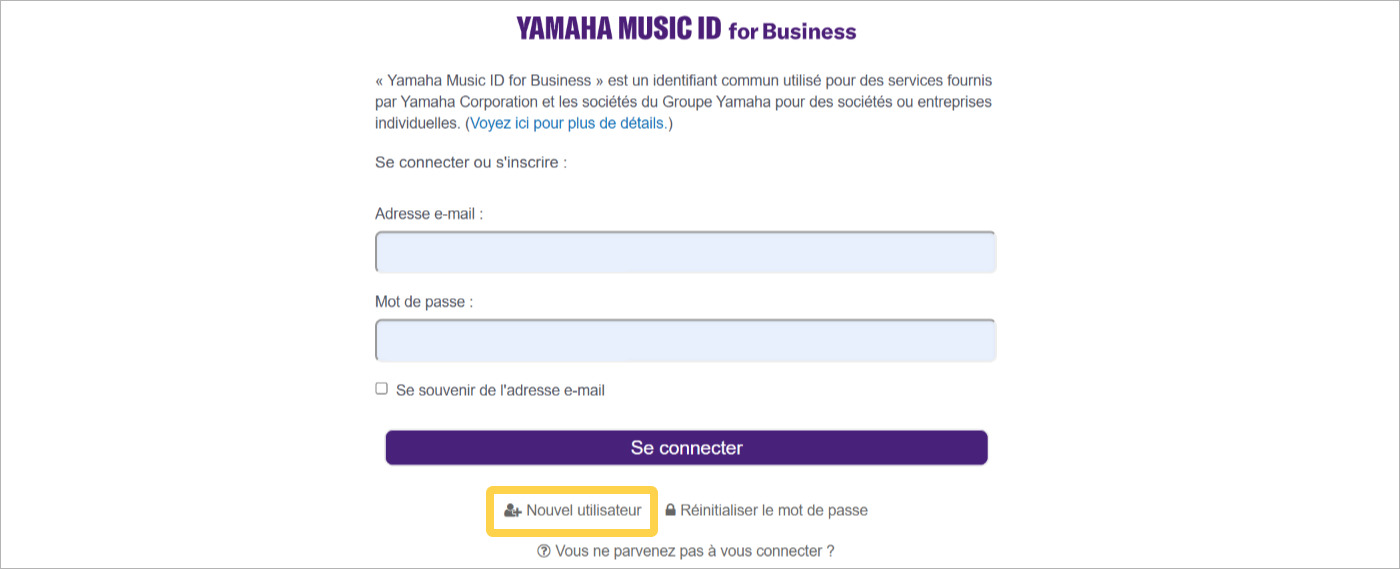Click the YAMAHA MUSIC ID logo text
This screenshot has width=1400, height=569.
618,29
